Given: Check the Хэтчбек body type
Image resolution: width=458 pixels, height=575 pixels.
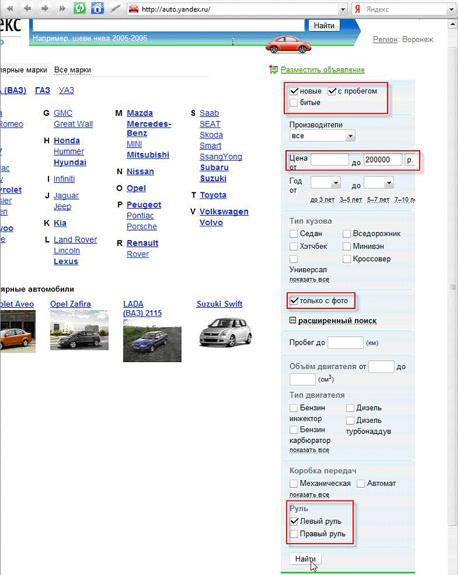Looking at the screenshot, I should tap(294, 246).
